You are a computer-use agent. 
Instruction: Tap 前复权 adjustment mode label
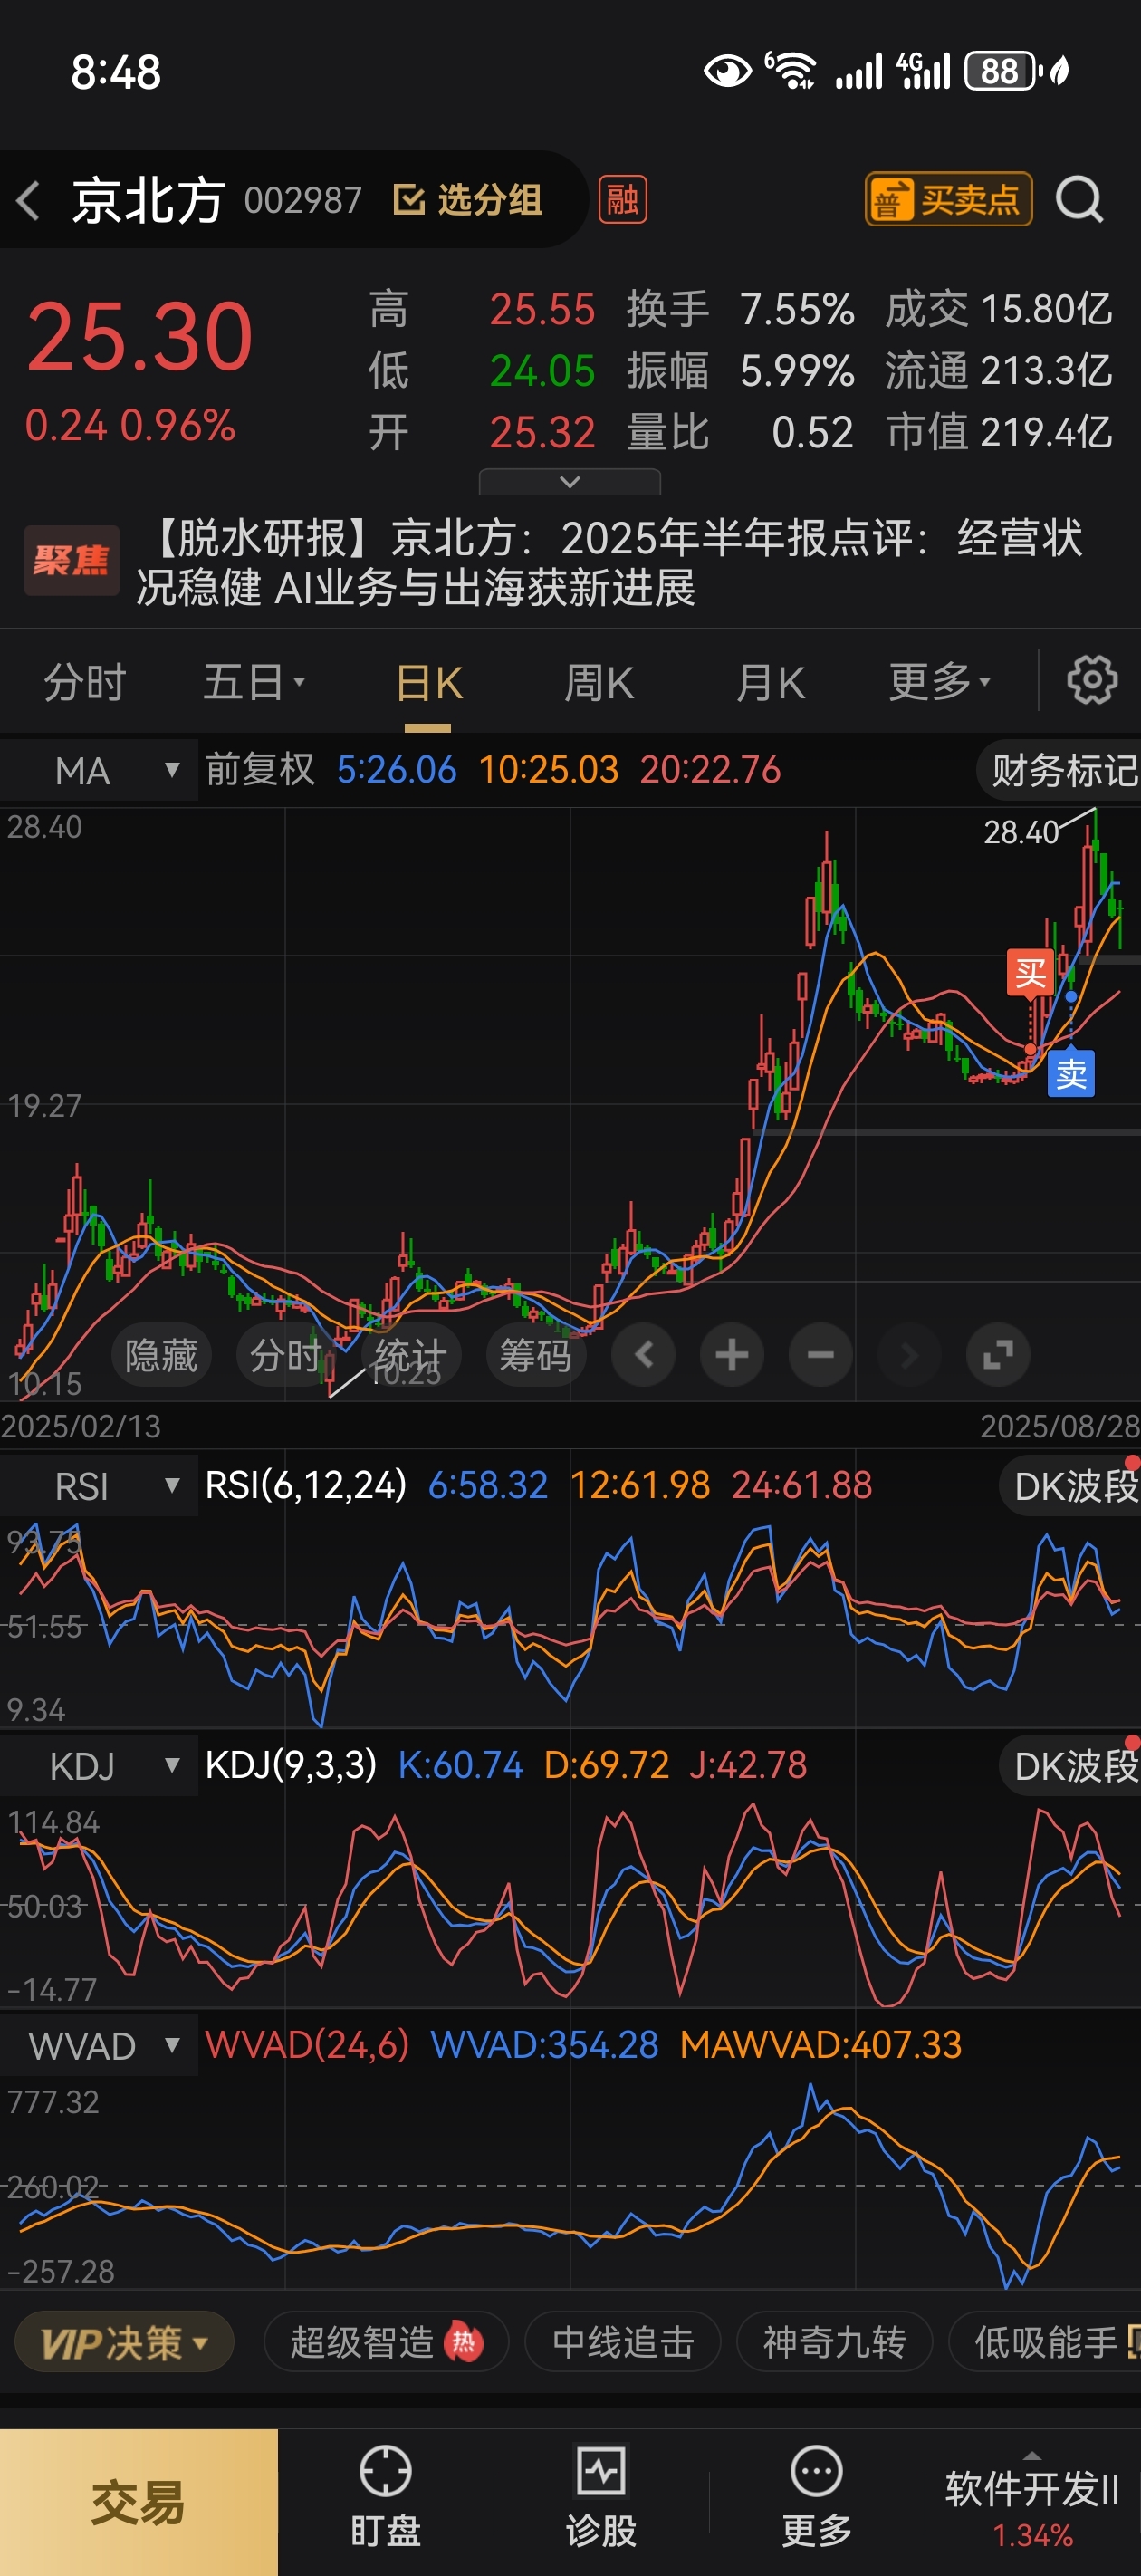(260, 770)
